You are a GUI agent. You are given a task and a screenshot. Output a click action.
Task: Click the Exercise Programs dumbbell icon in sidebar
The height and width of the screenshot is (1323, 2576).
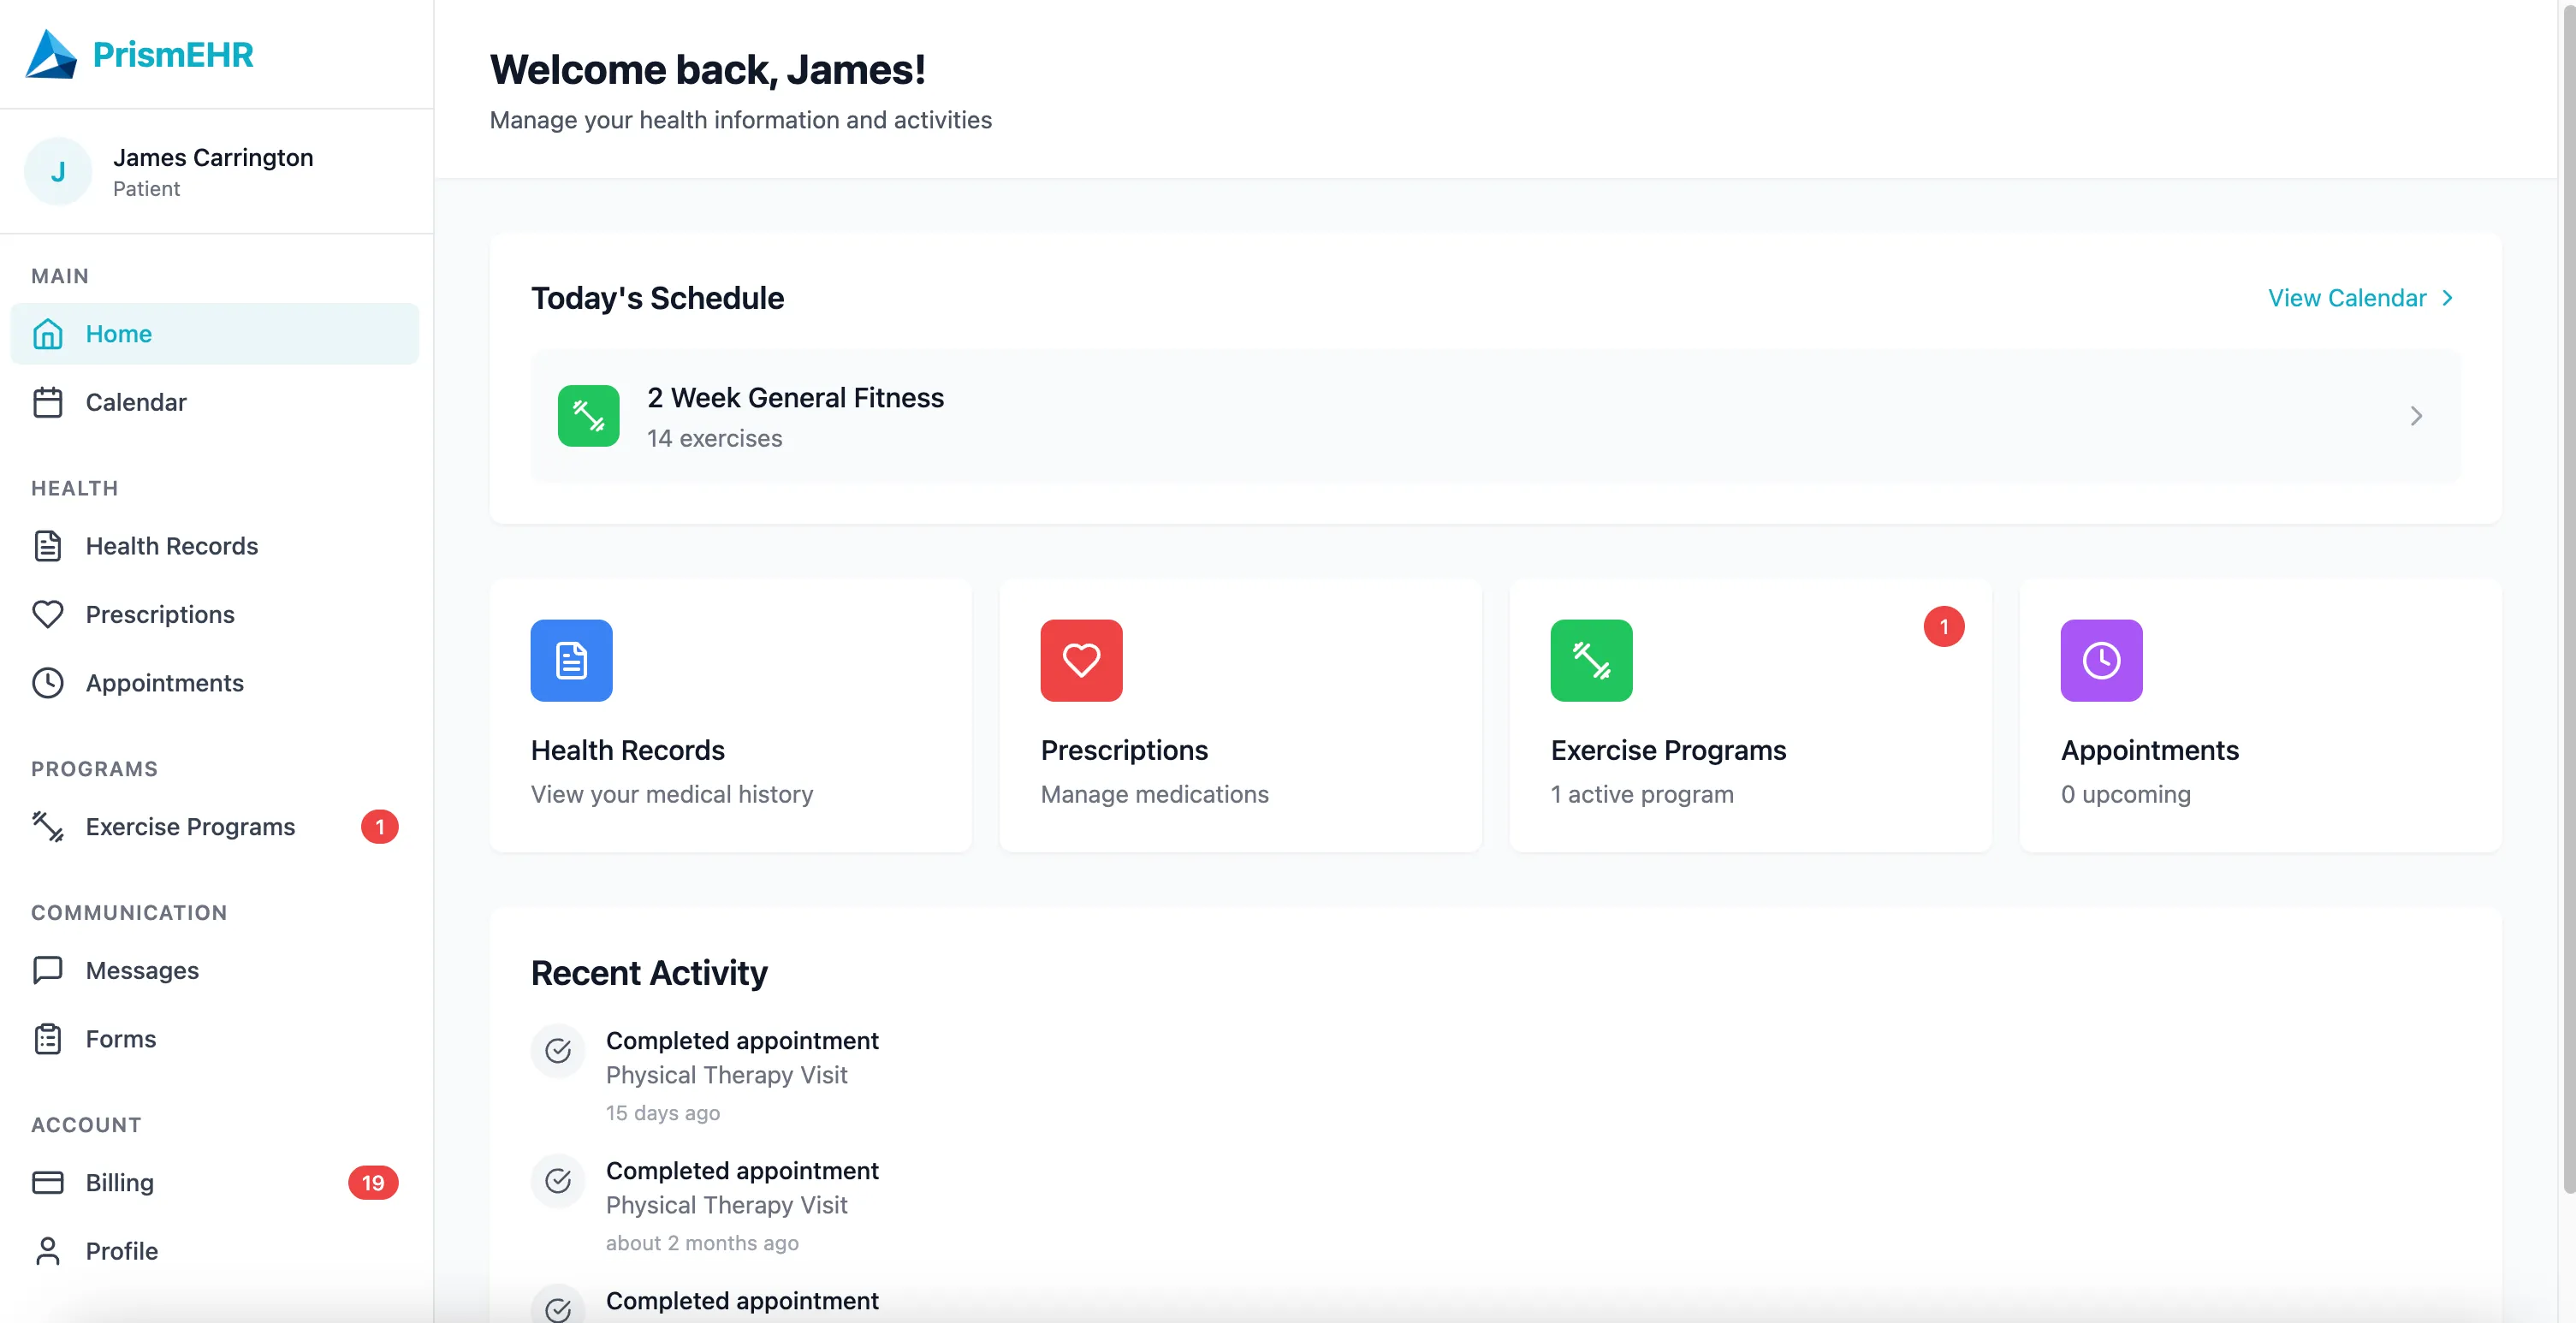coord(48,827)
